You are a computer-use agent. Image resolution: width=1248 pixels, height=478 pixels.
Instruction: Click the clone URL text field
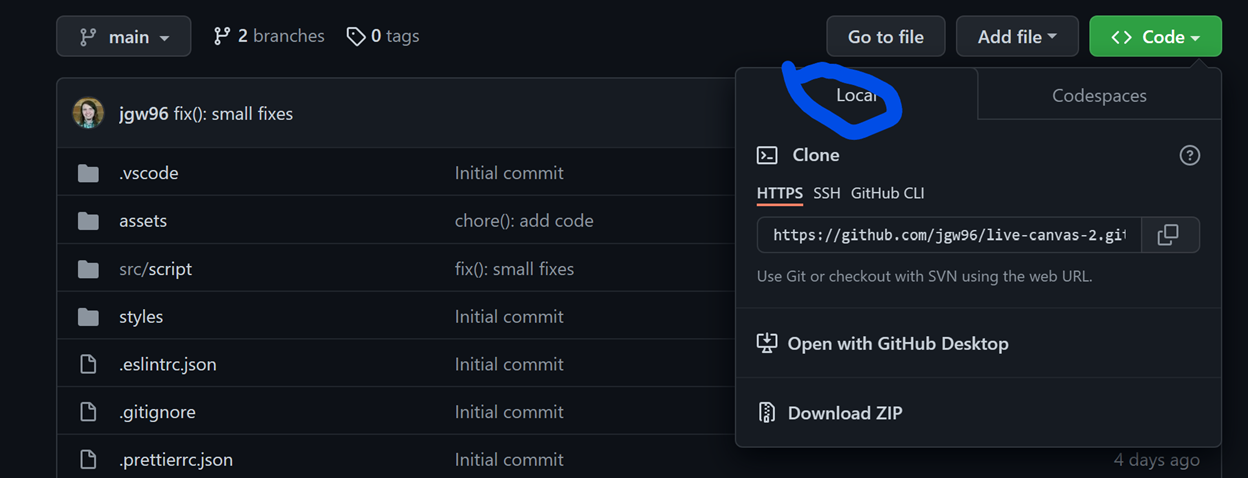[948, 235]
